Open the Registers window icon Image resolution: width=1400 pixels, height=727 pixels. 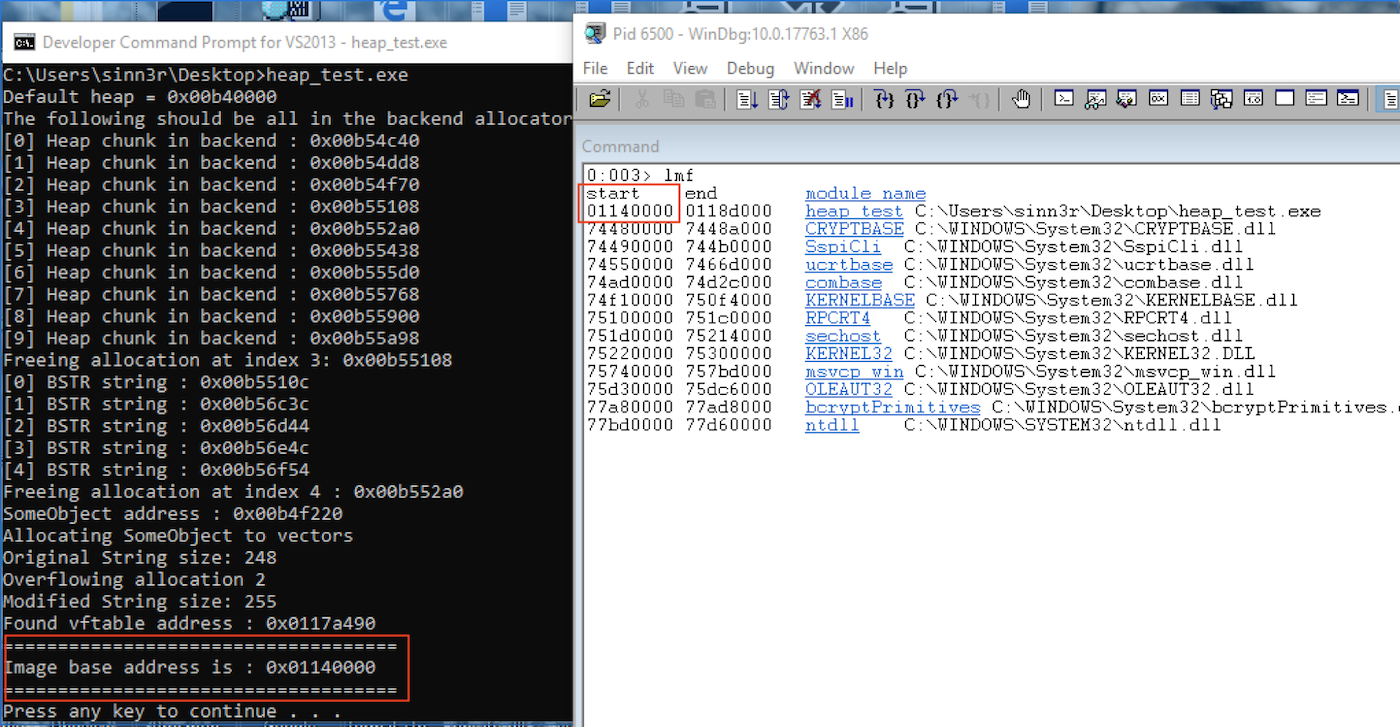tap(1158, 99)
